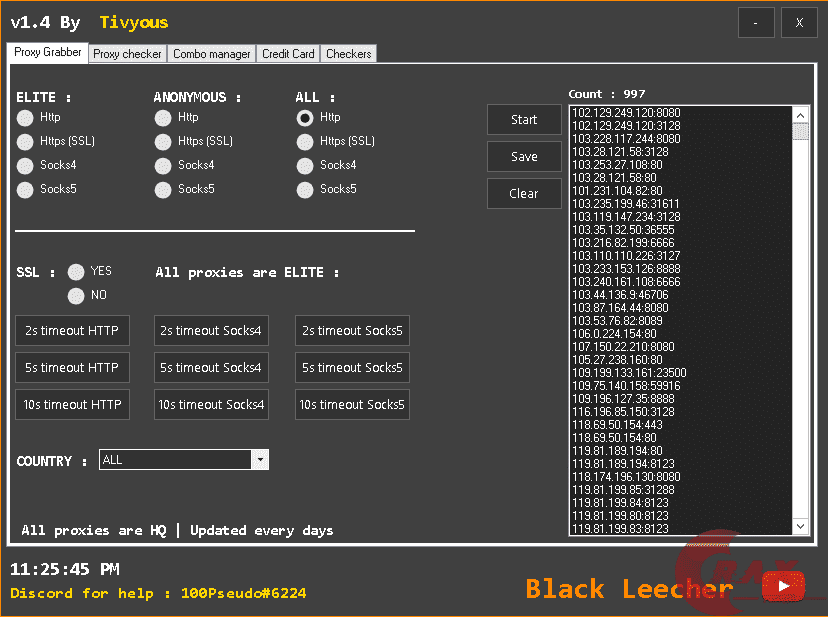This screenshot has height=618, width=828.
Task: Click Discord help text 100Pseudo#6224
Action: coord(243,593)
